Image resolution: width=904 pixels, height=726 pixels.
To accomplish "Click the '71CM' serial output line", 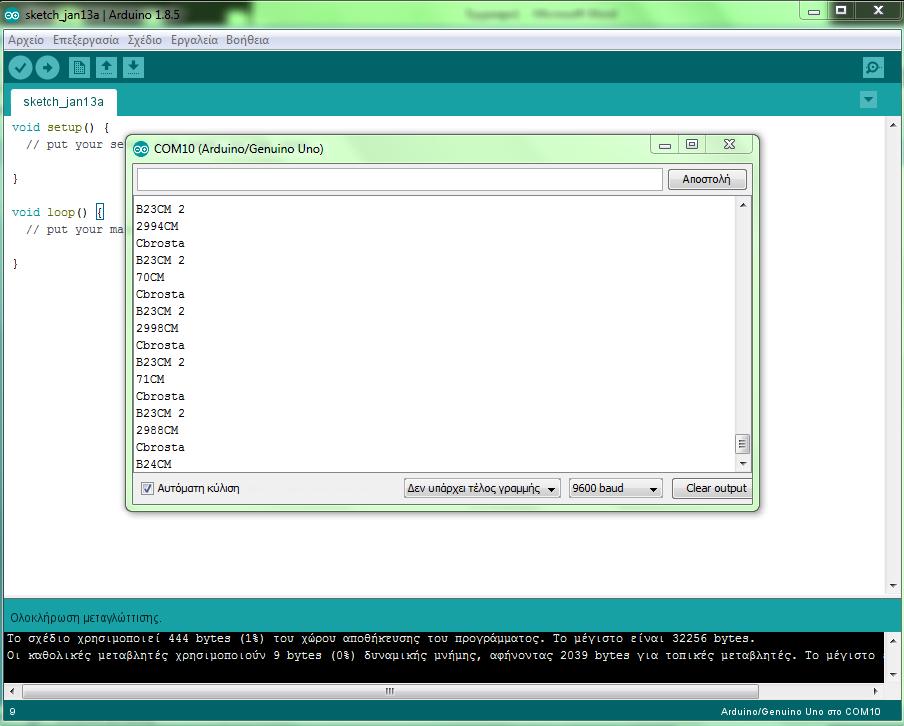I will [x=150, y=379].
